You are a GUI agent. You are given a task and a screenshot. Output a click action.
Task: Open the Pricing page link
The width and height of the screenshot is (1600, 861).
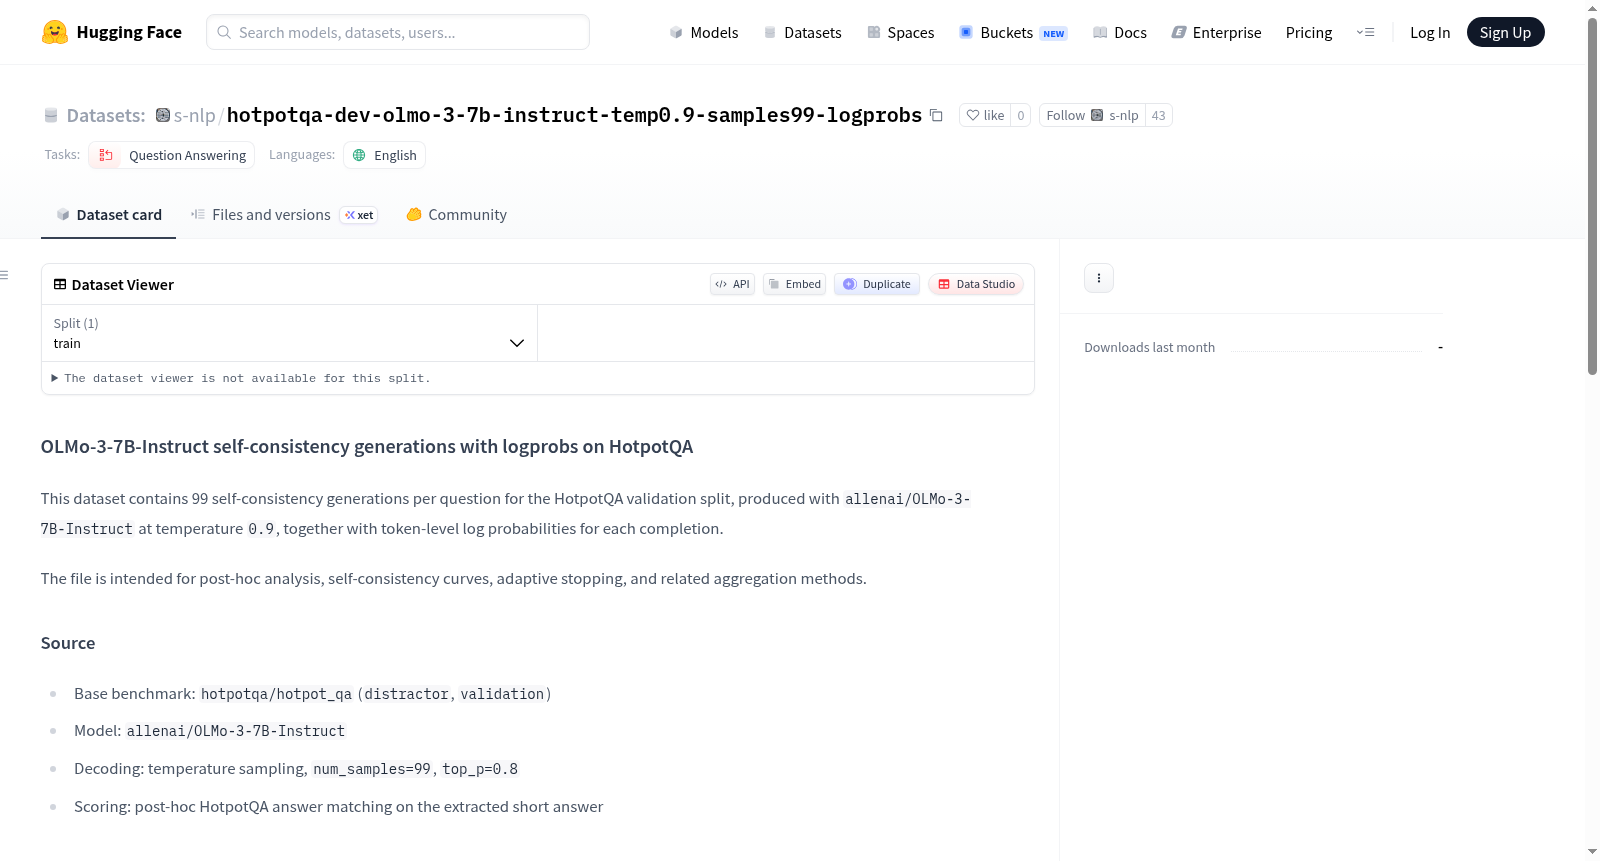click(x=1309, y=32)
